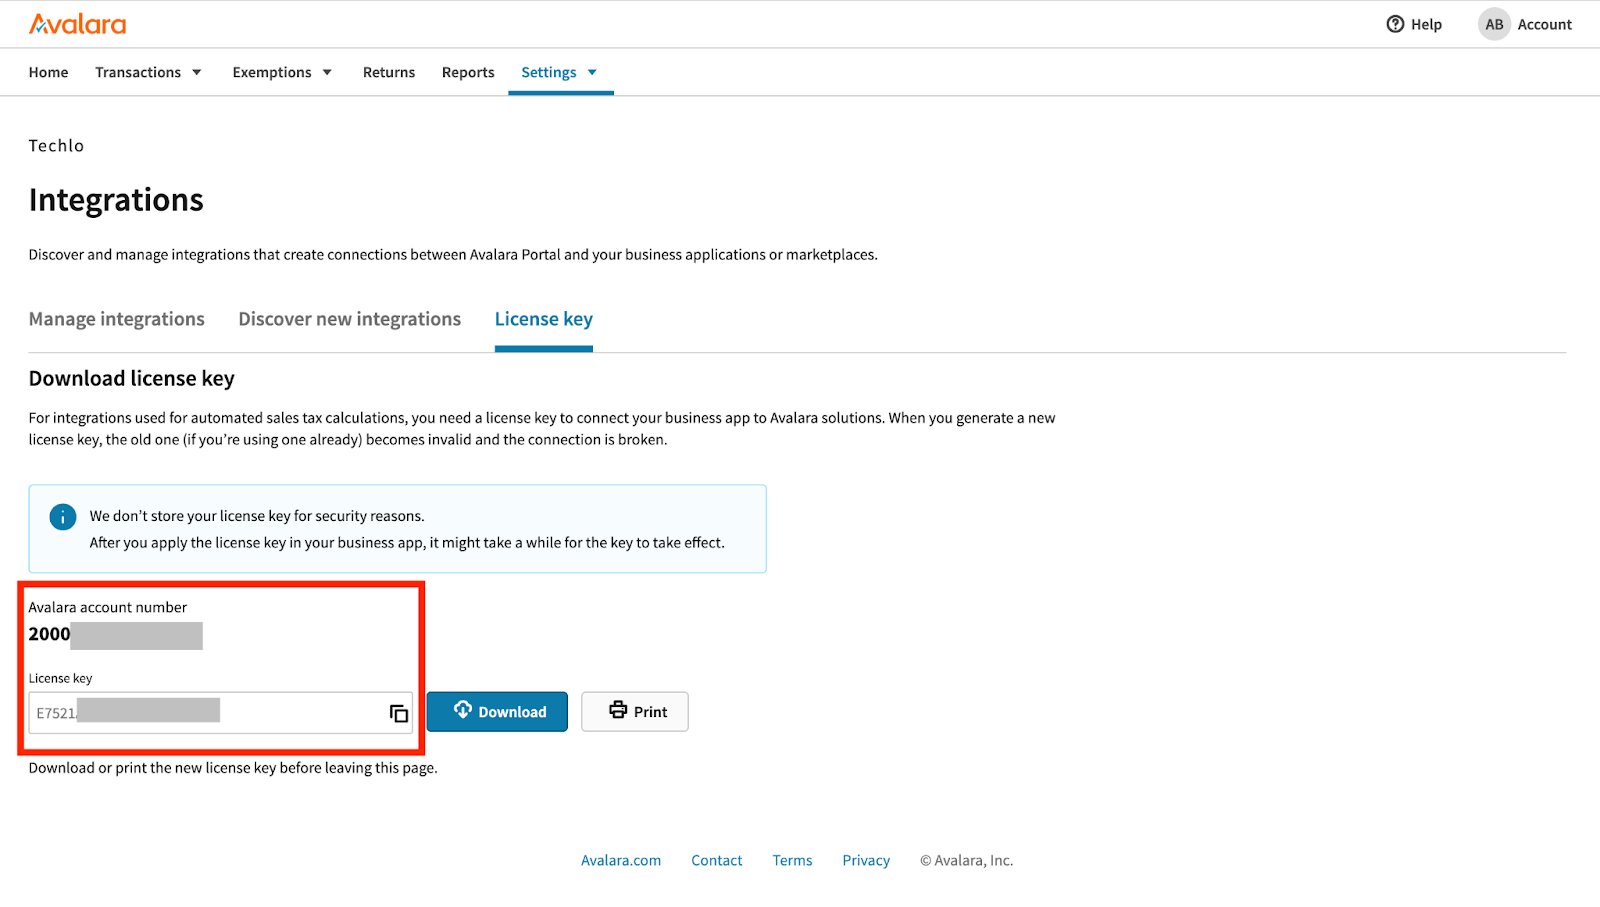Image resolution: width=1600 pixels, height=907 pixels.
Task: Open the Account label in the header
Action: (1545, 24)
